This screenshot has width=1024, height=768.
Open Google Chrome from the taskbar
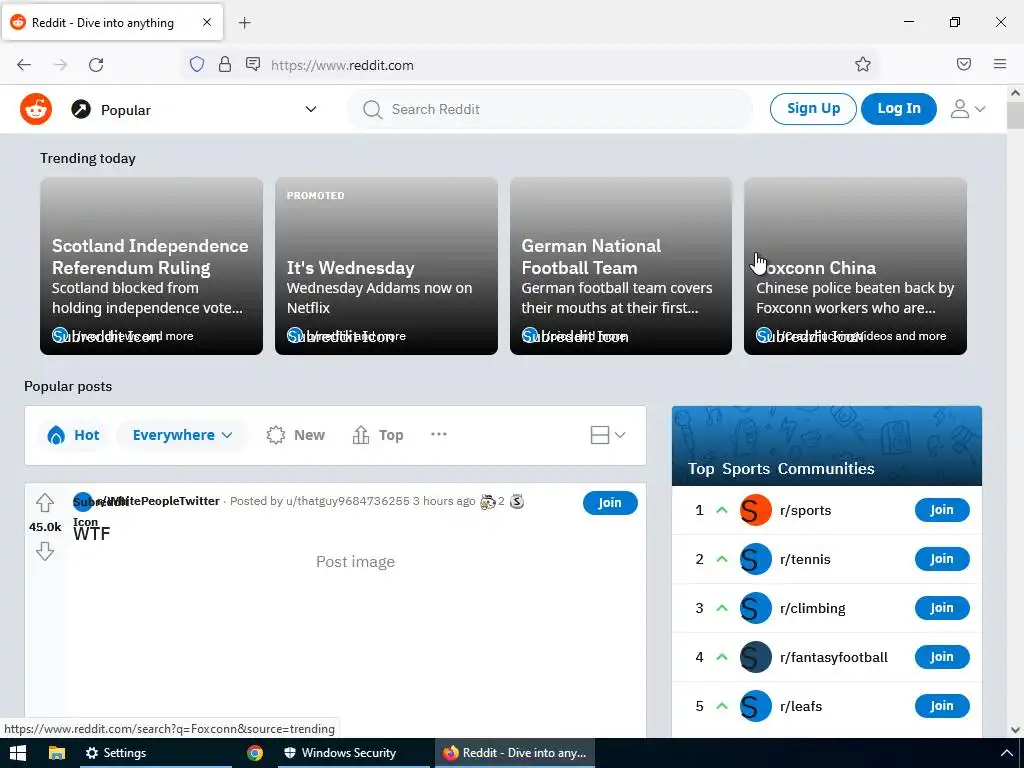coord(255,753)
